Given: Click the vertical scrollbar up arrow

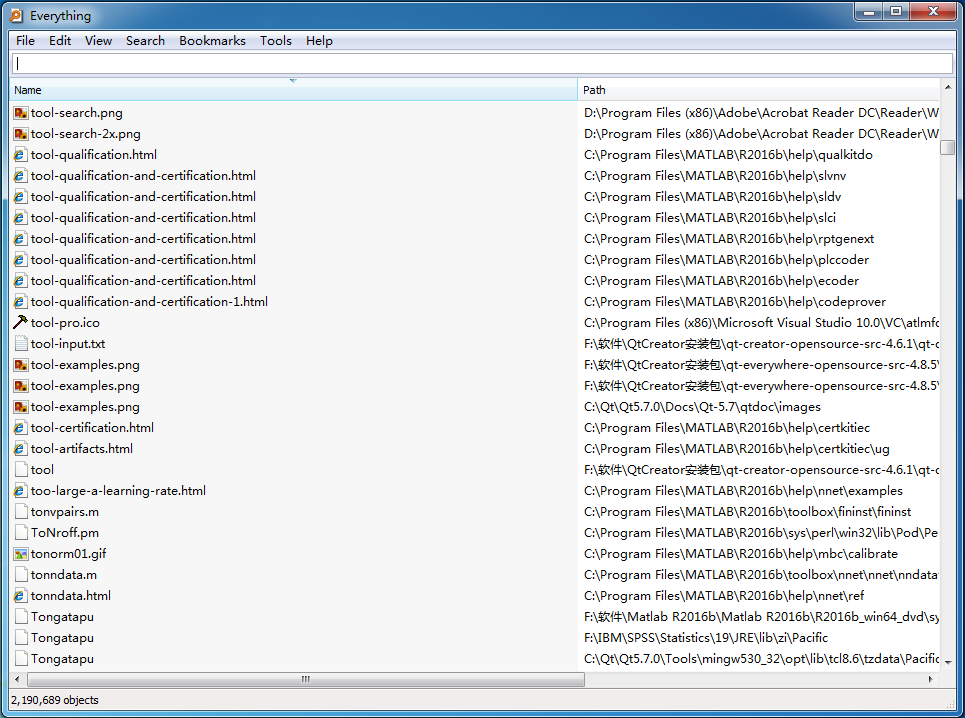Looking at the screenshot, I should pos(948,87).
